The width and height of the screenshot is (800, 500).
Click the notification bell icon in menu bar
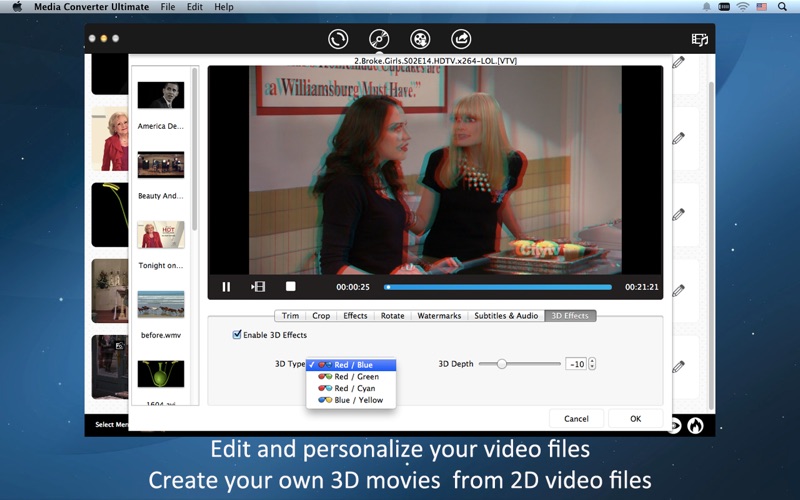click(707, 7)
